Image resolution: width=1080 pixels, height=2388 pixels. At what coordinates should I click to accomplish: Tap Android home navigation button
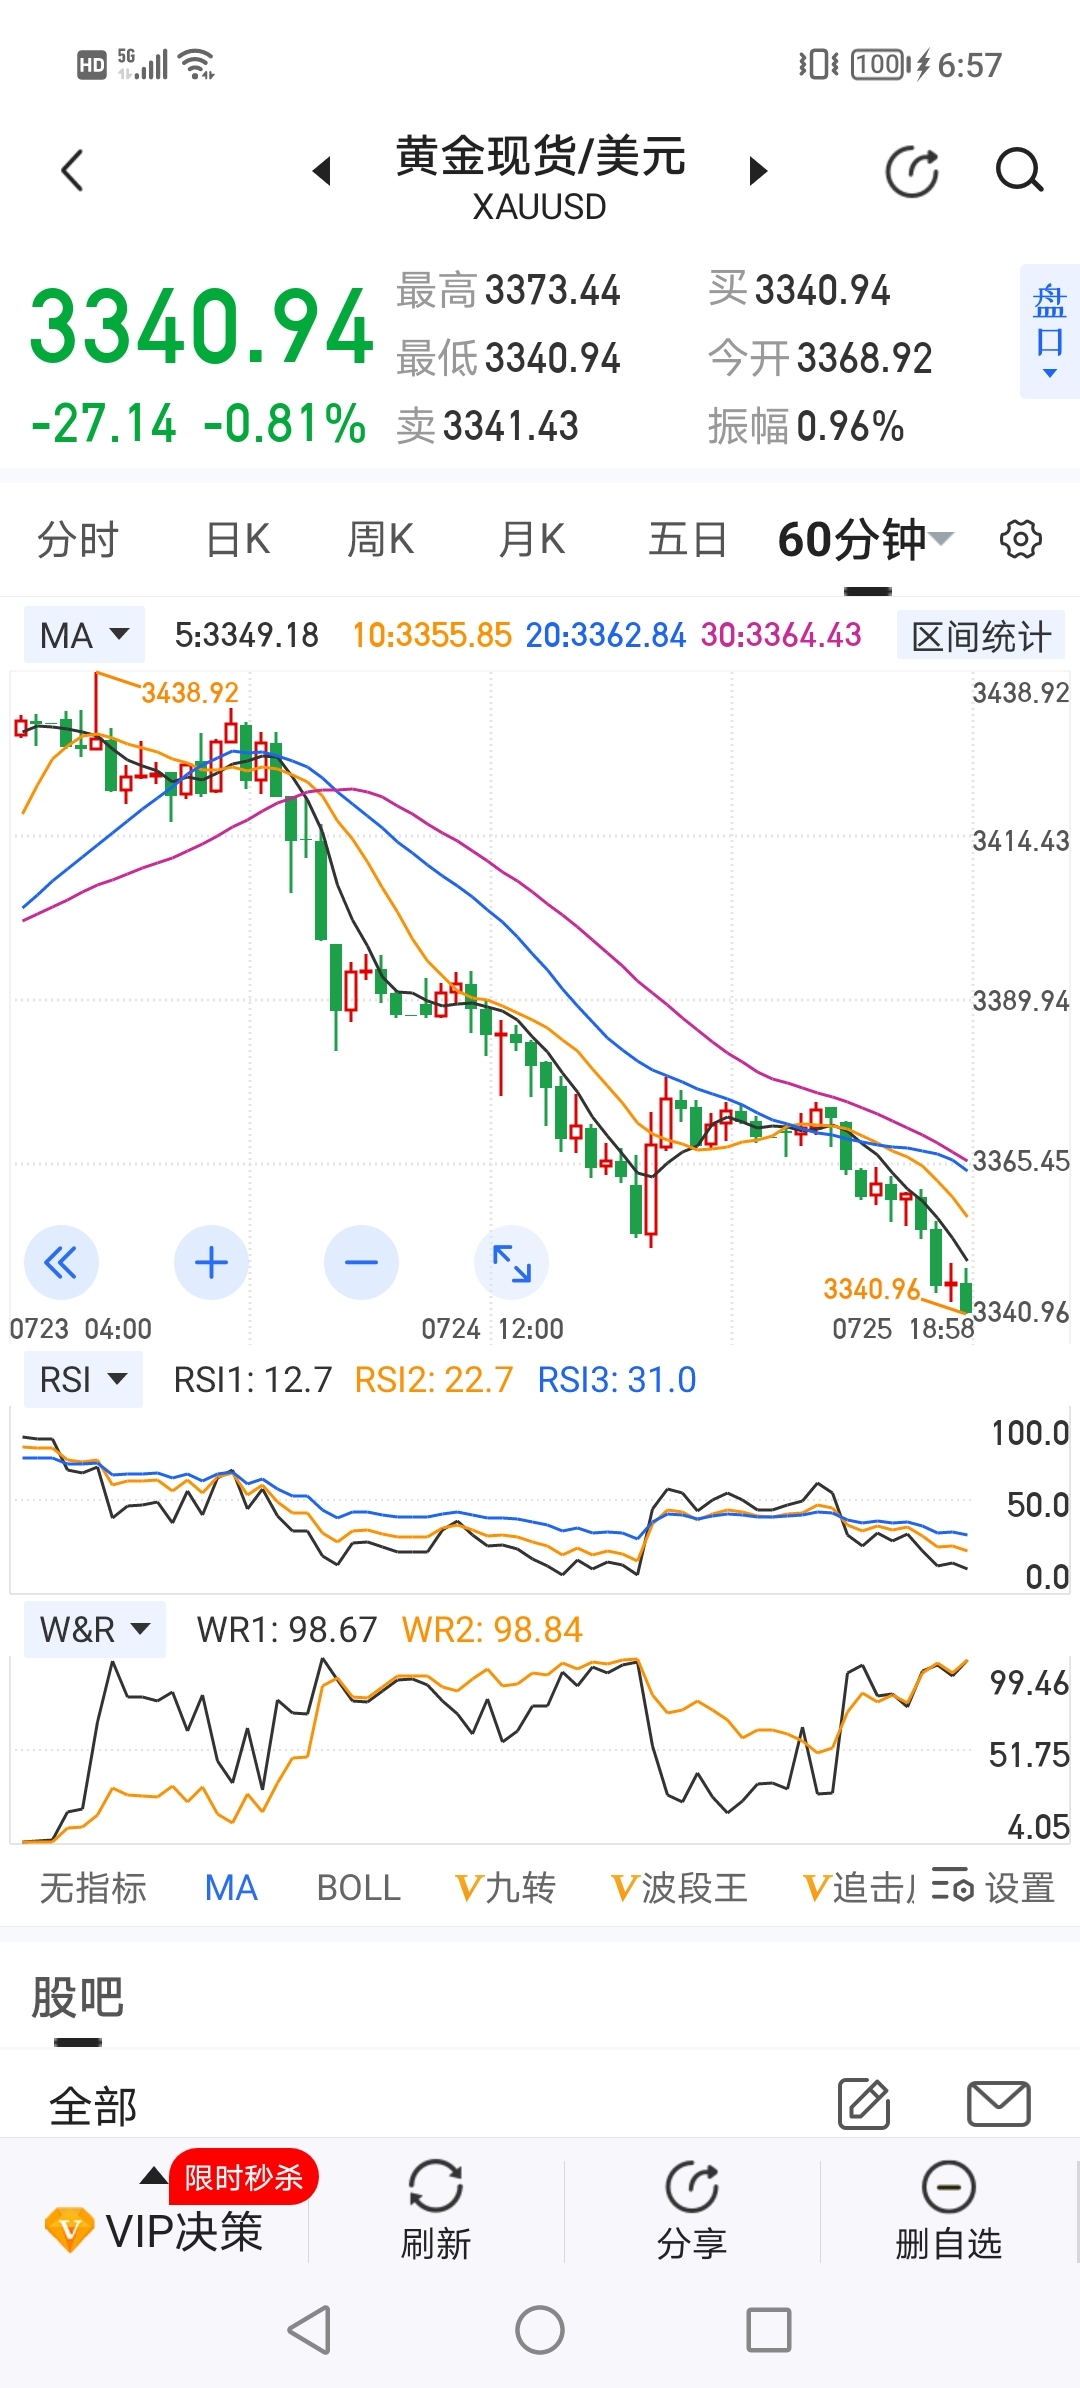540,2331
